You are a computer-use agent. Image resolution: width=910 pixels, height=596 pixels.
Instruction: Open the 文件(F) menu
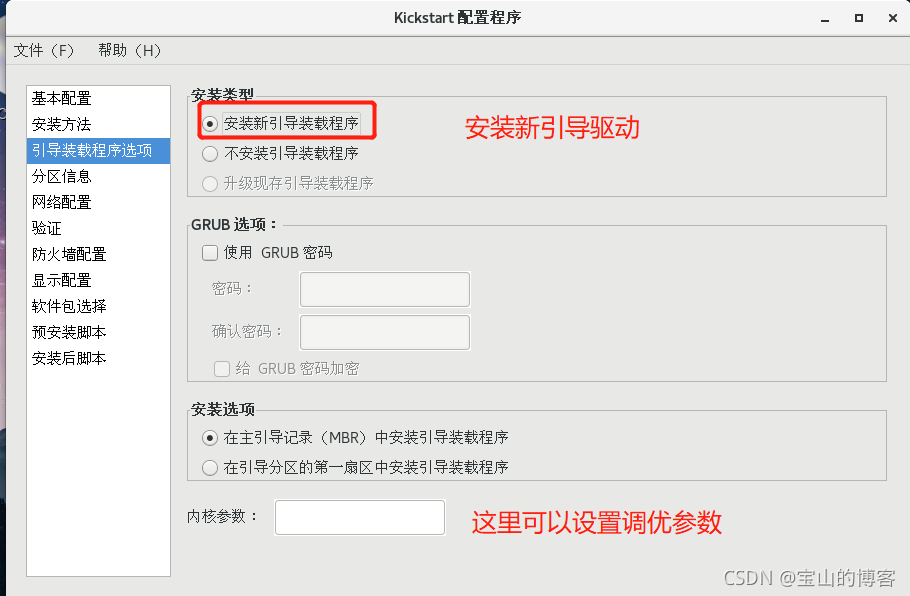tap(44, 50)
